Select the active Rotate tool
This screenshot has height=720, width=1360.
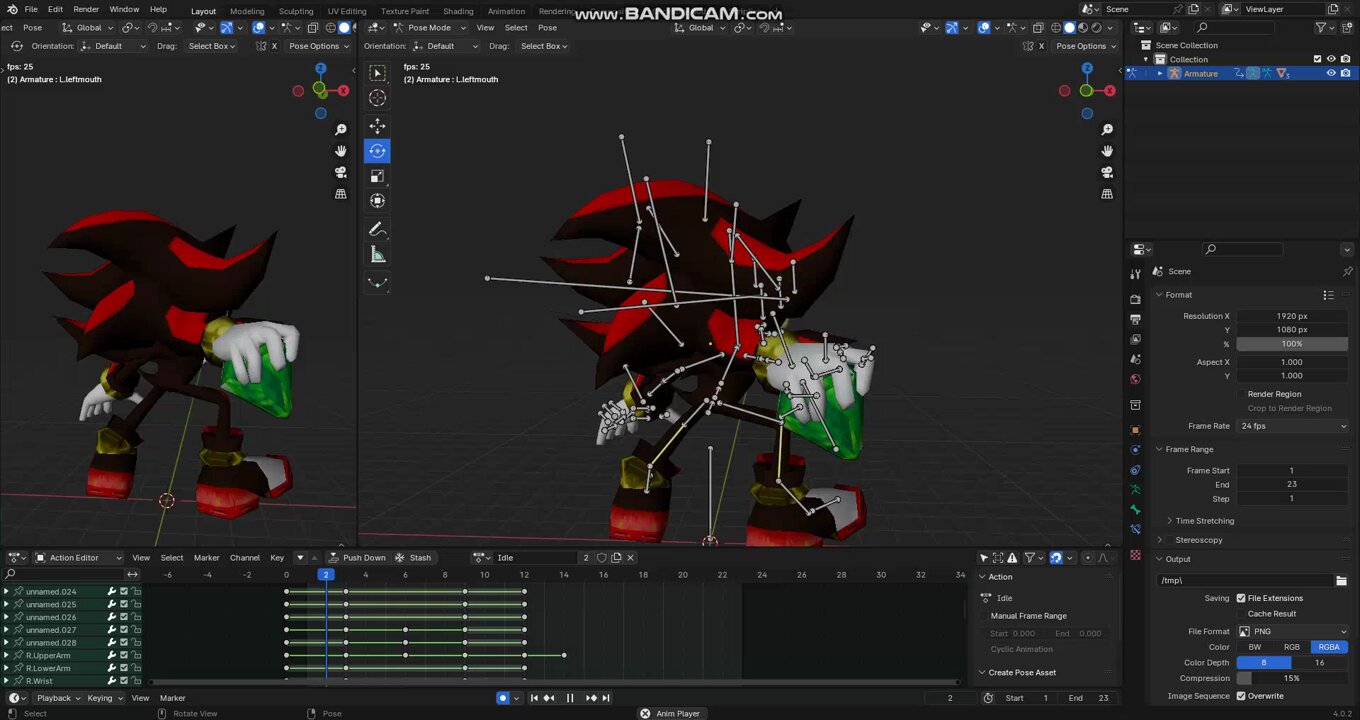point(377,151)
